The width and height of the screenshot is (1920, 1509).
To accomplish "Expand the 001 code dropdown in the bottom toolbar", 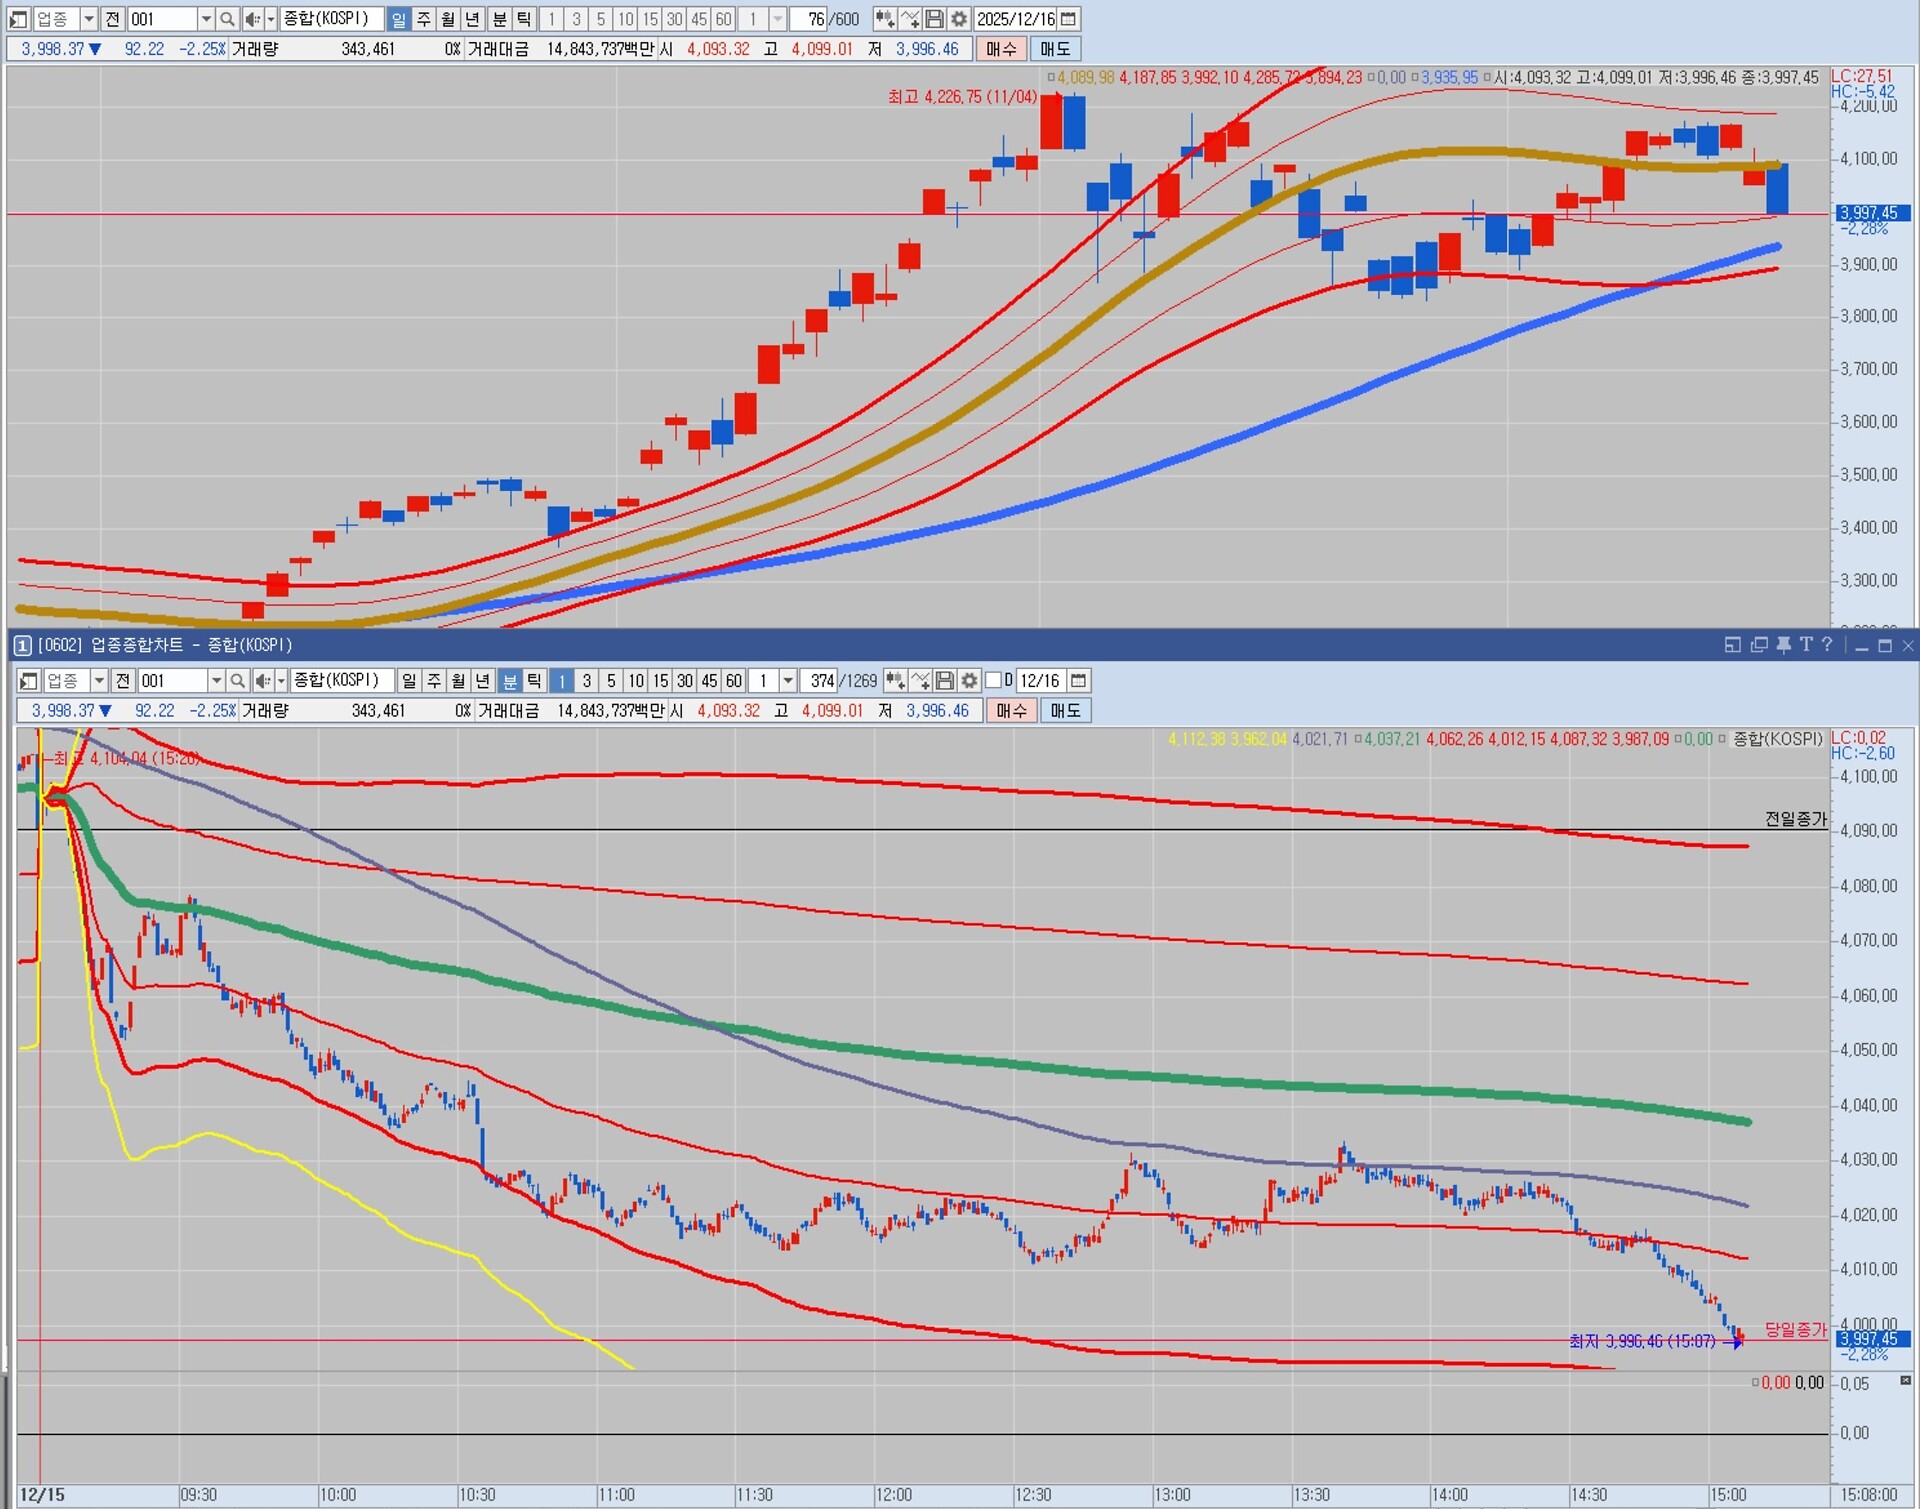I will pyautogui.click(x=216, y=681).
